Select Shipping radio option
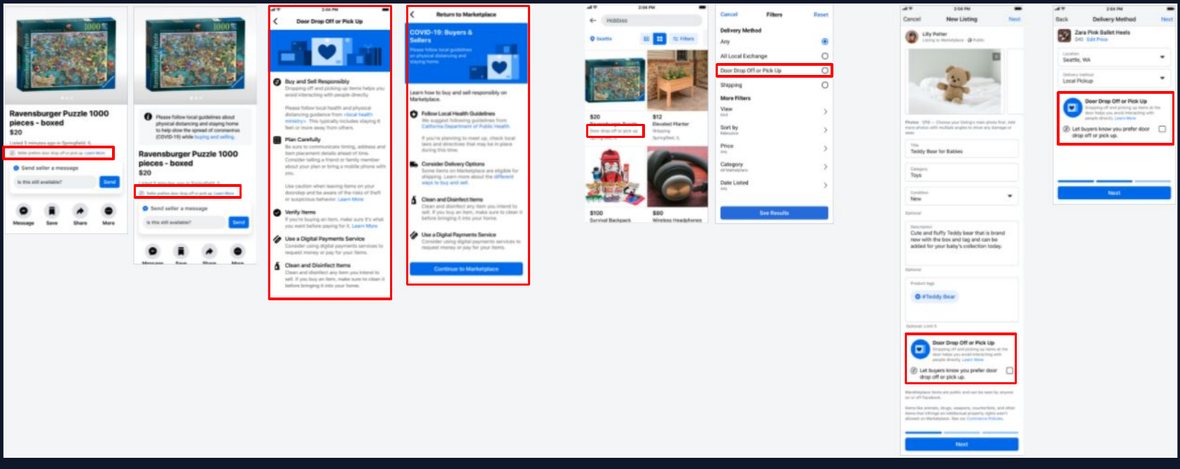The height and width of the screenshot is (469, 1180). [825, 85]
